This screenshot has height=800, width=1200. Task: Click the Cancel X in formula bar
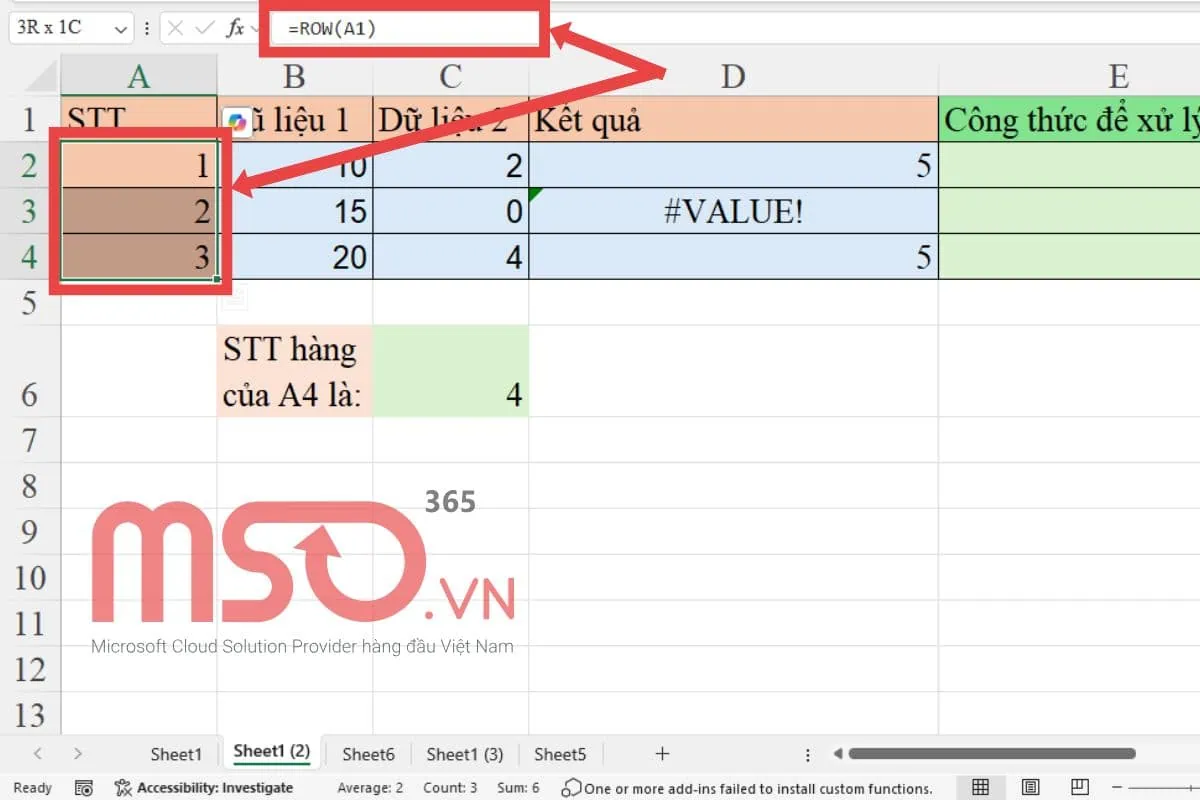pos(175,28)
